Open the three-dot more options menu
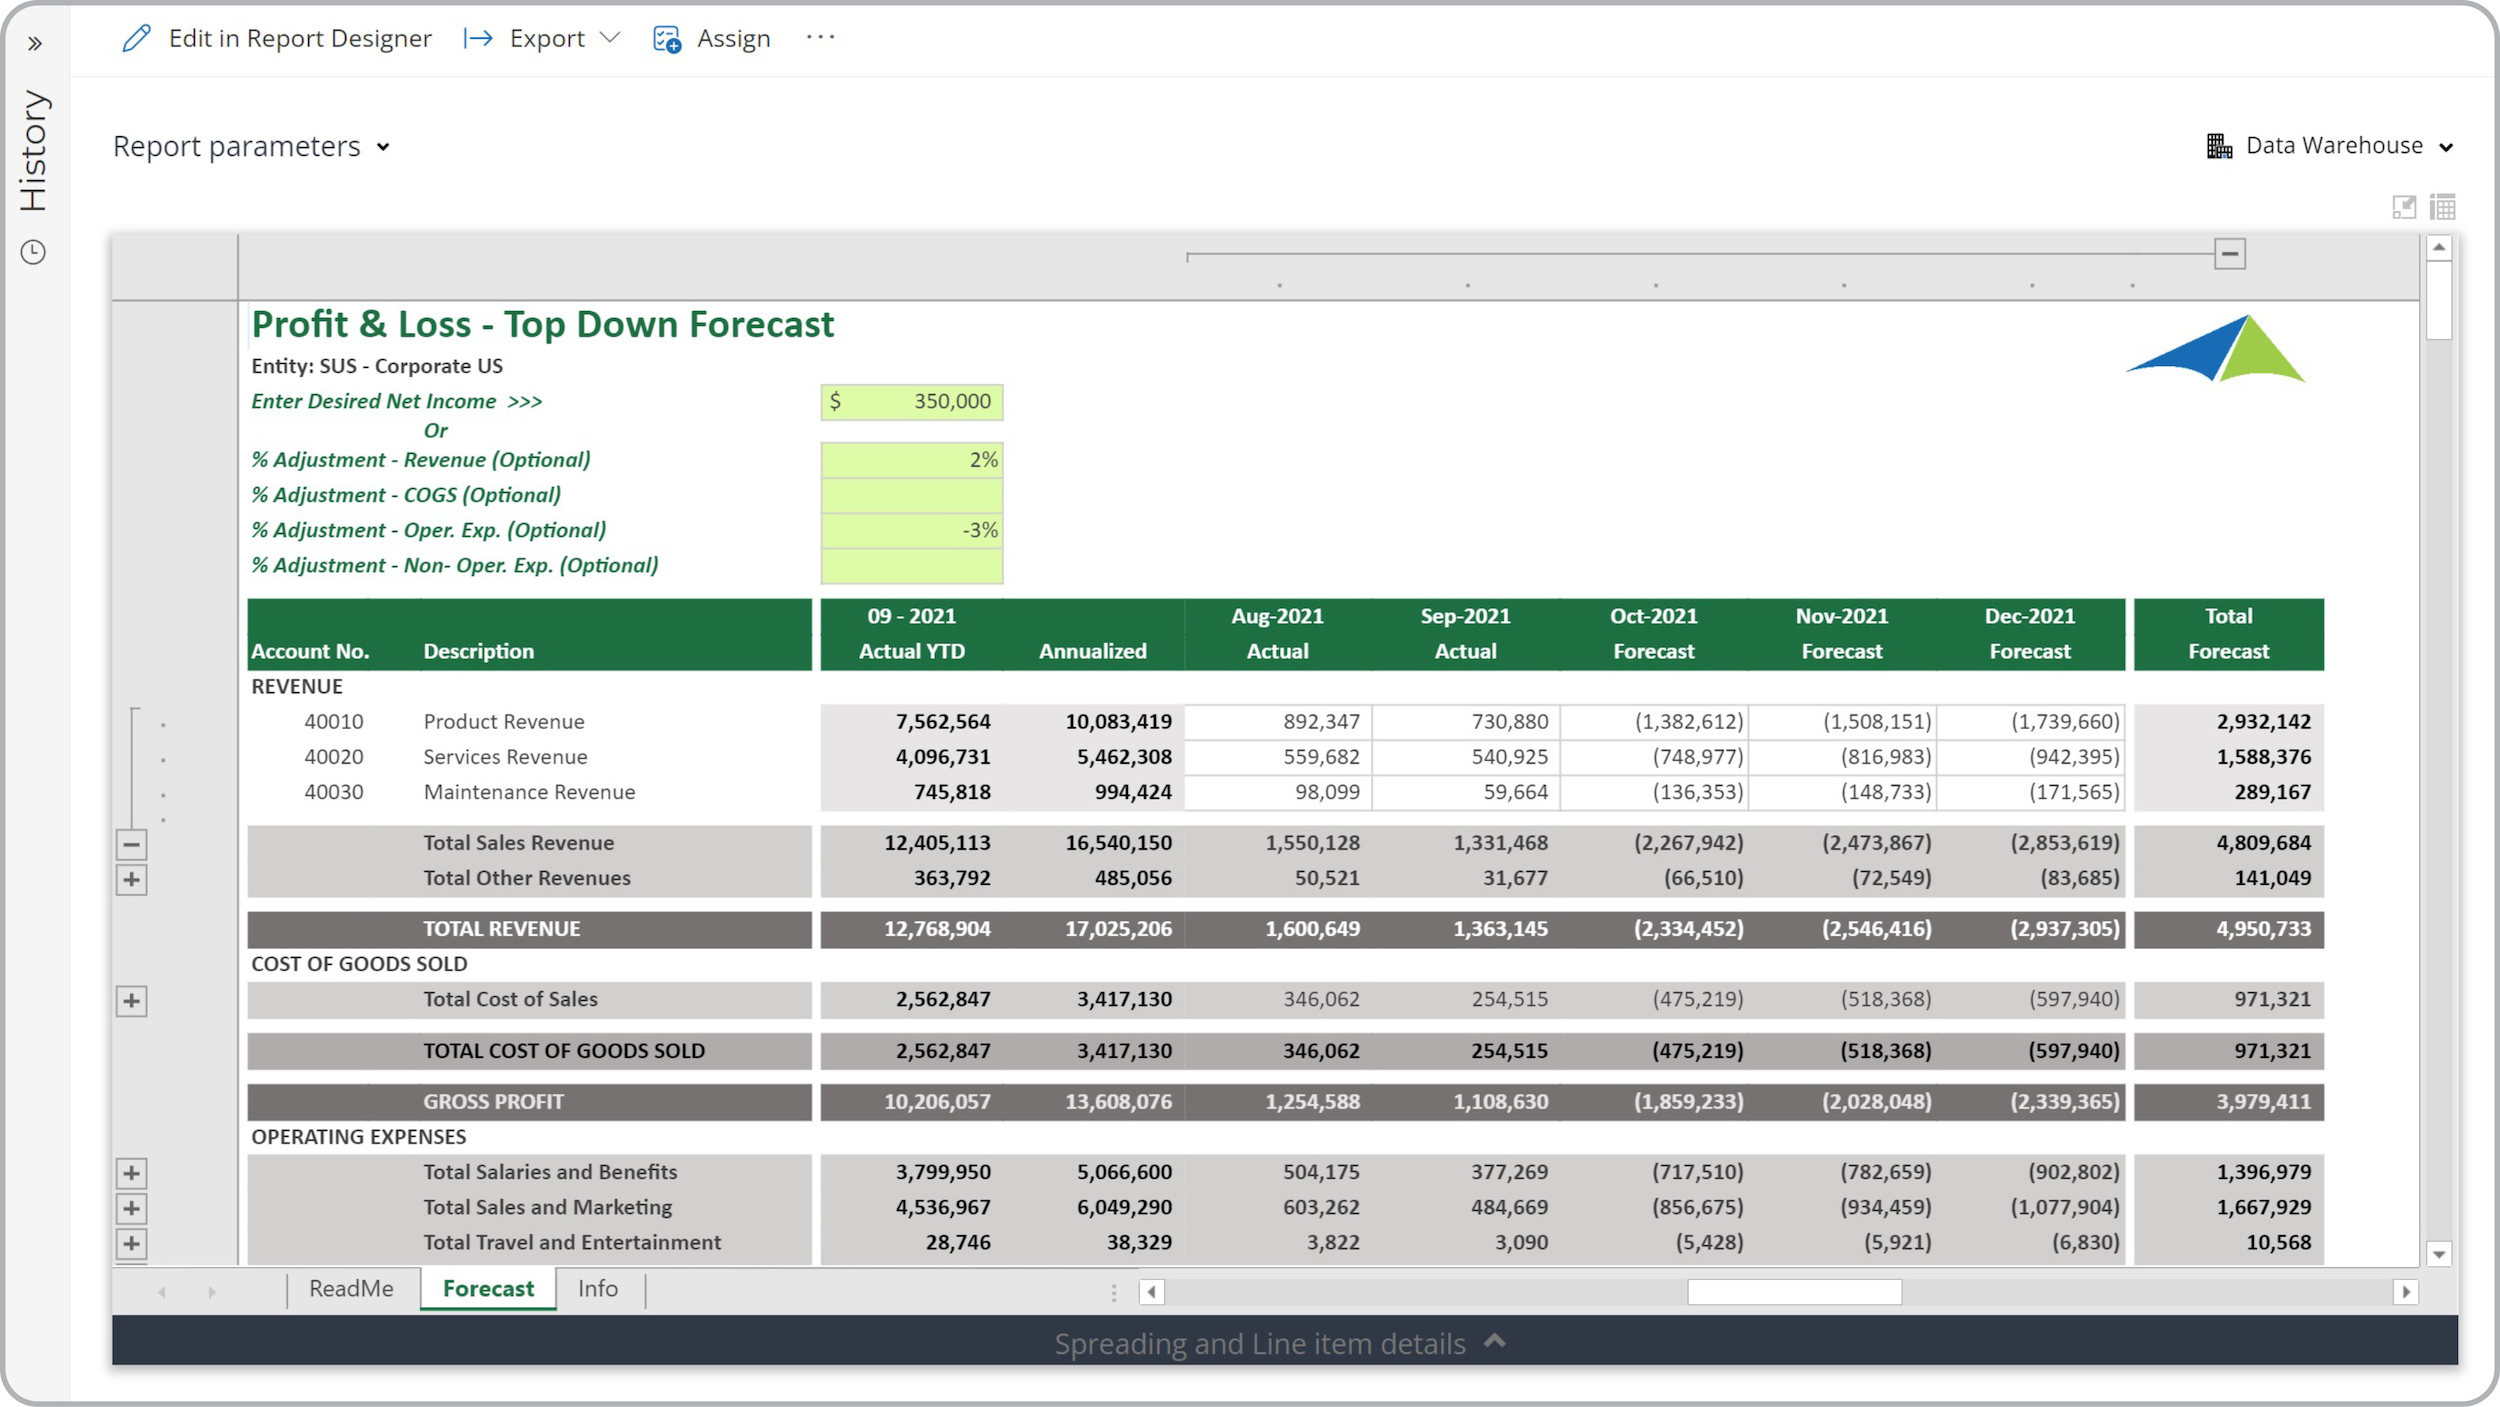2500x1407 pixels. 820,38
